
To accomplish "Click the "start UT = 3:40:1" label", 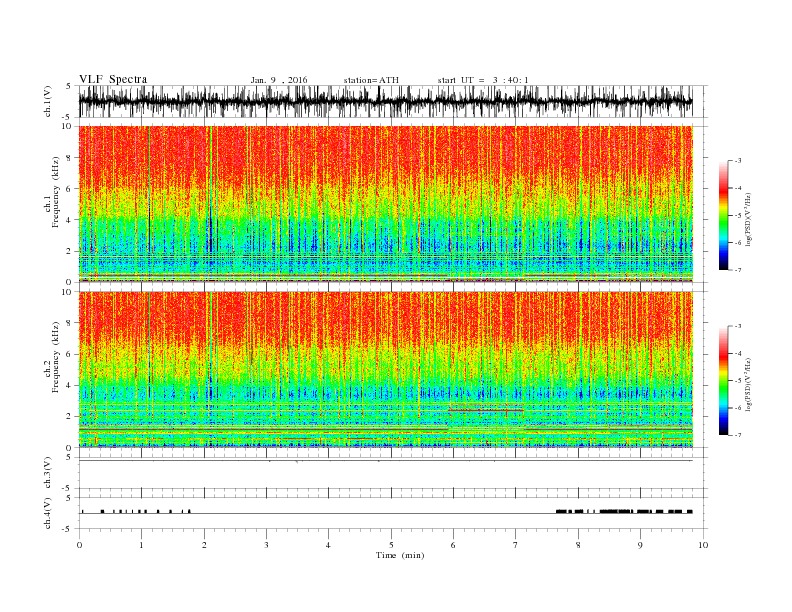I will [483, 80].
